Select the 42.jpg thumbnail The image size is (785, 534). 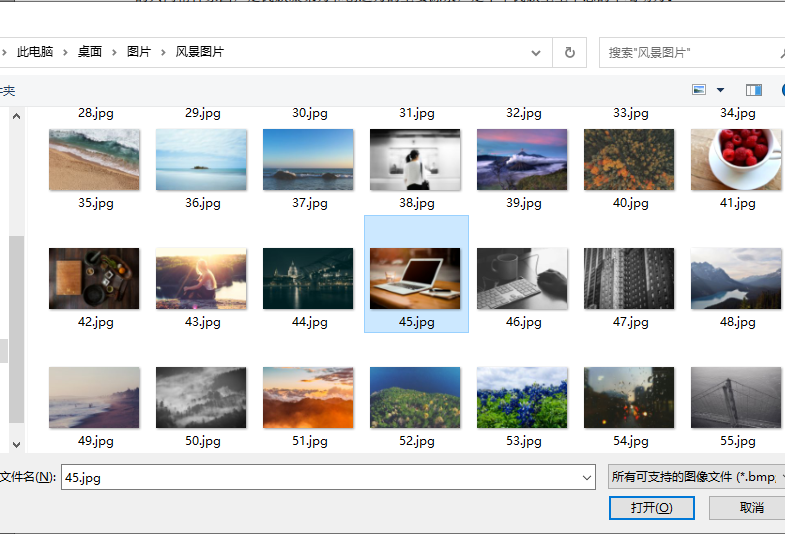tap(94, 278)
